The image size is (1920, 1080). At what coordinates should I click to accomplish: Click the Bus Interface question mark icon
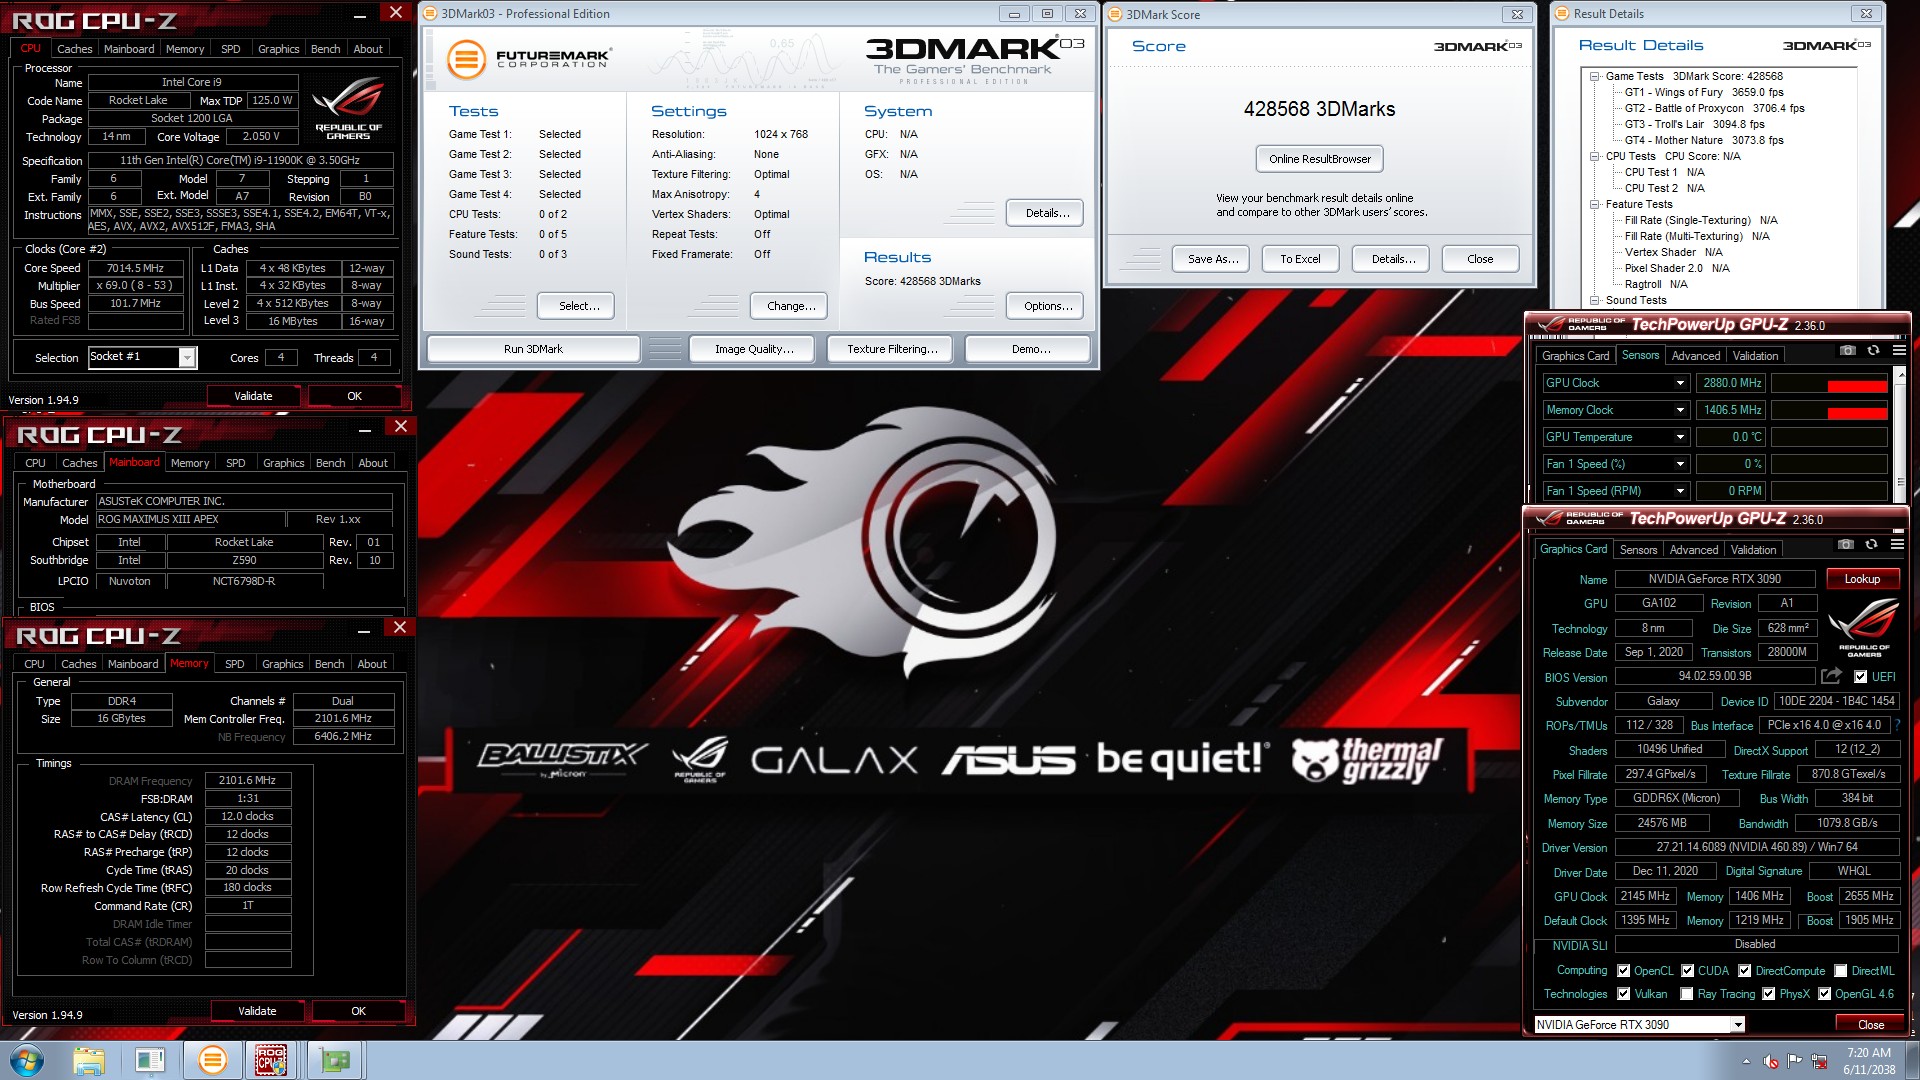(x=1897, y=725)
